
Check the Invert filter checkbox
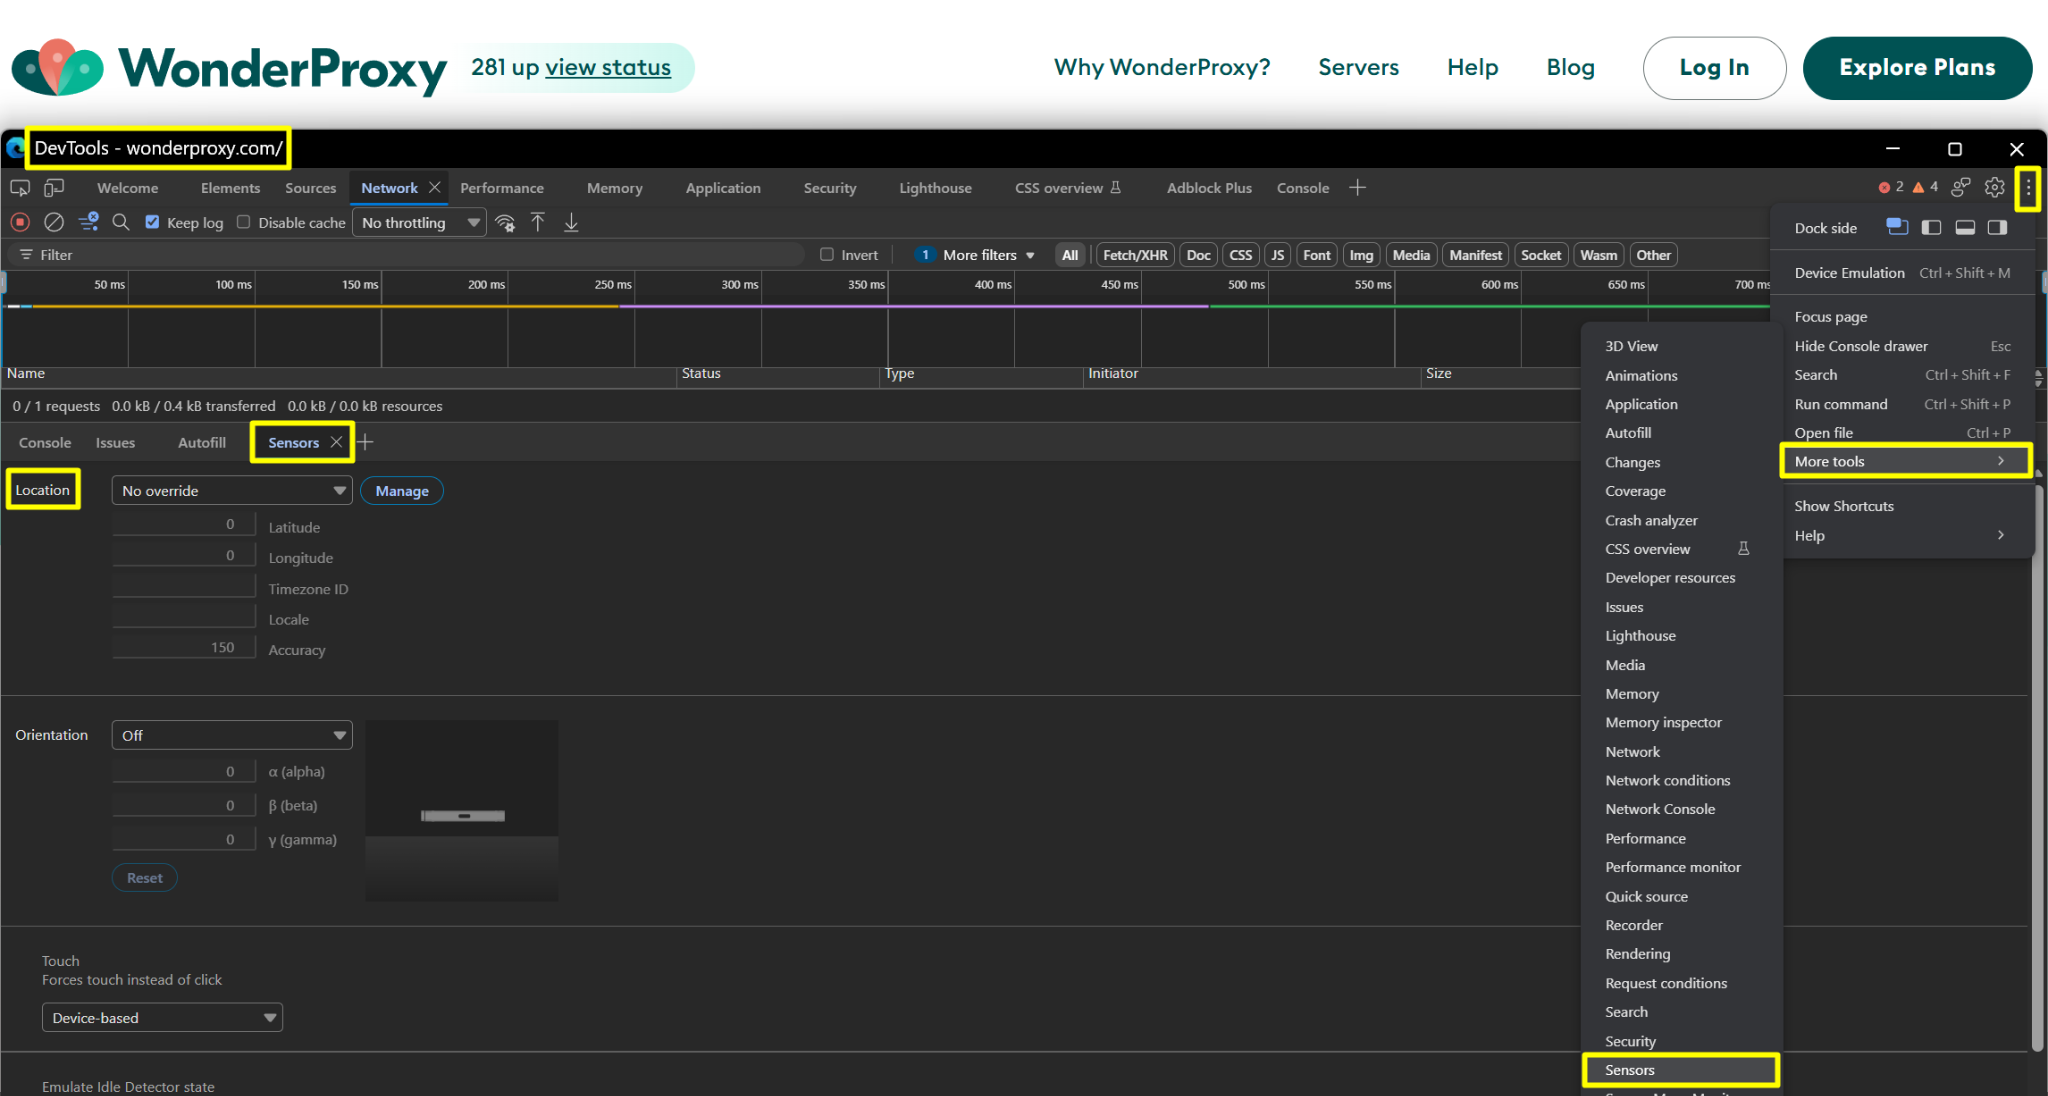(827, 254)
